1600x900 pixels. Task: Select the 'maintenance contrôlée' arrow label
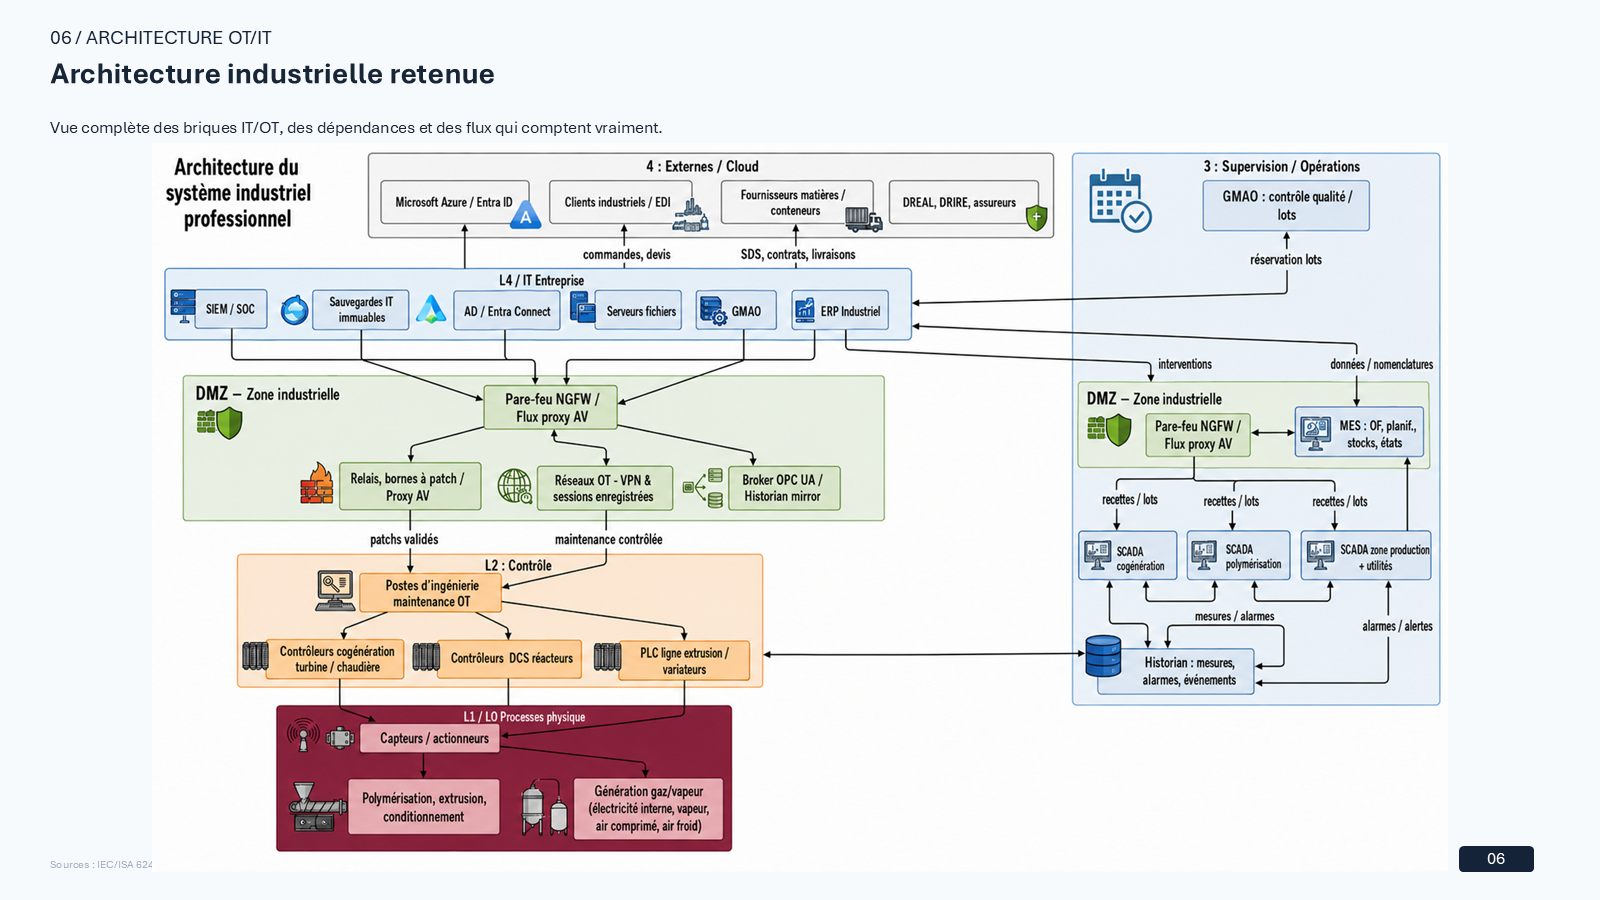609,539
